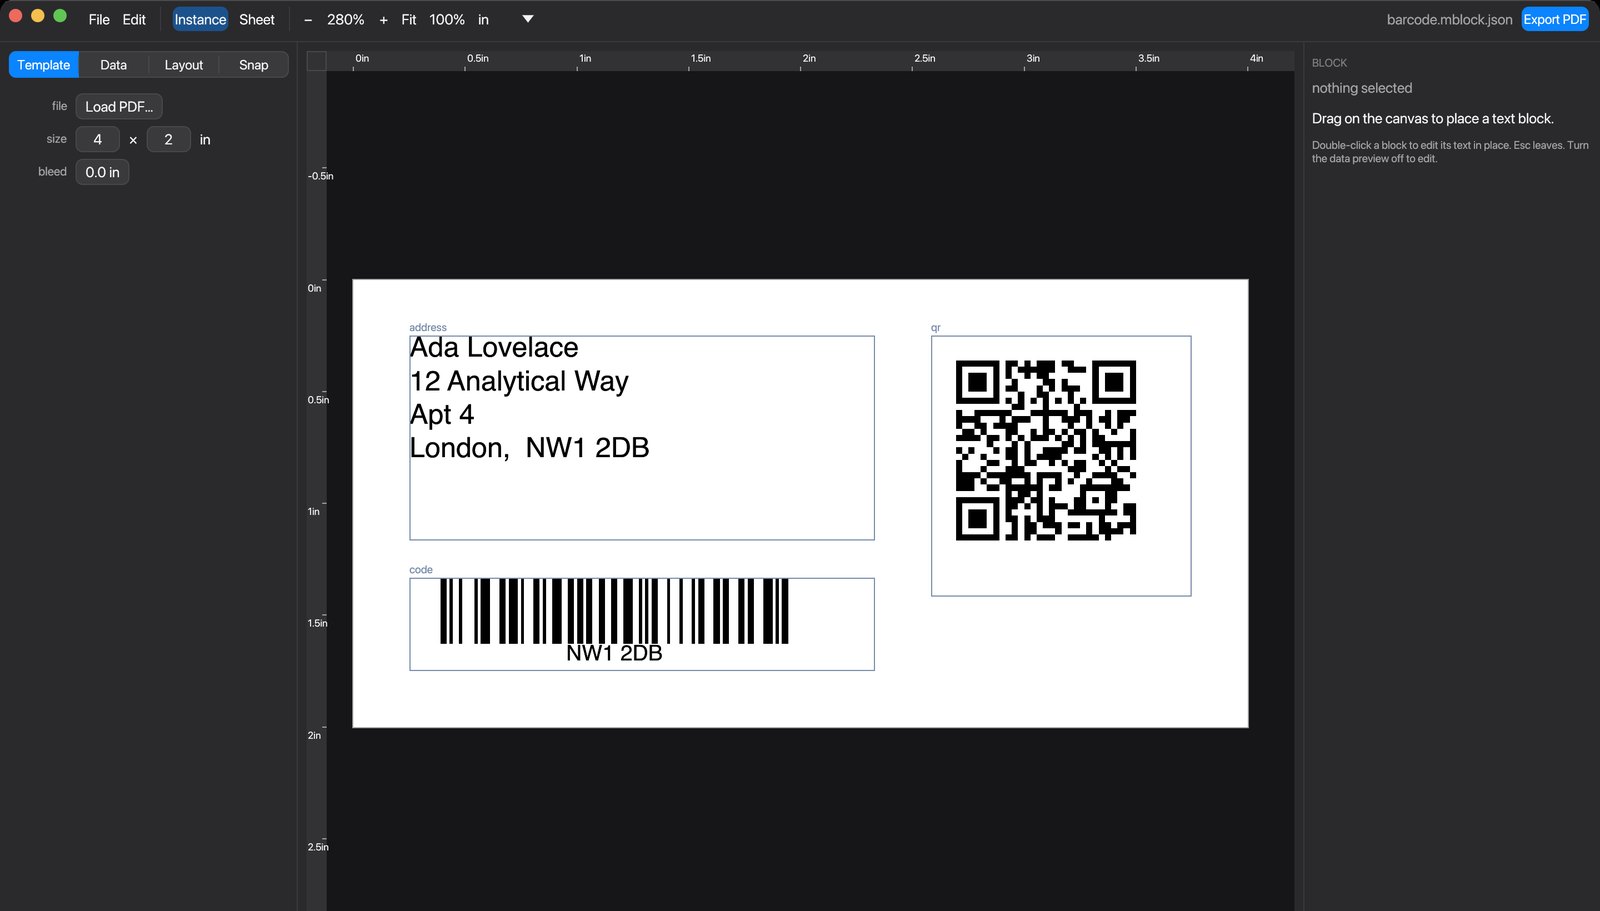1600x911 pixels.
Task: Switch to Sheet view
Action: click(x=257, y=19)
